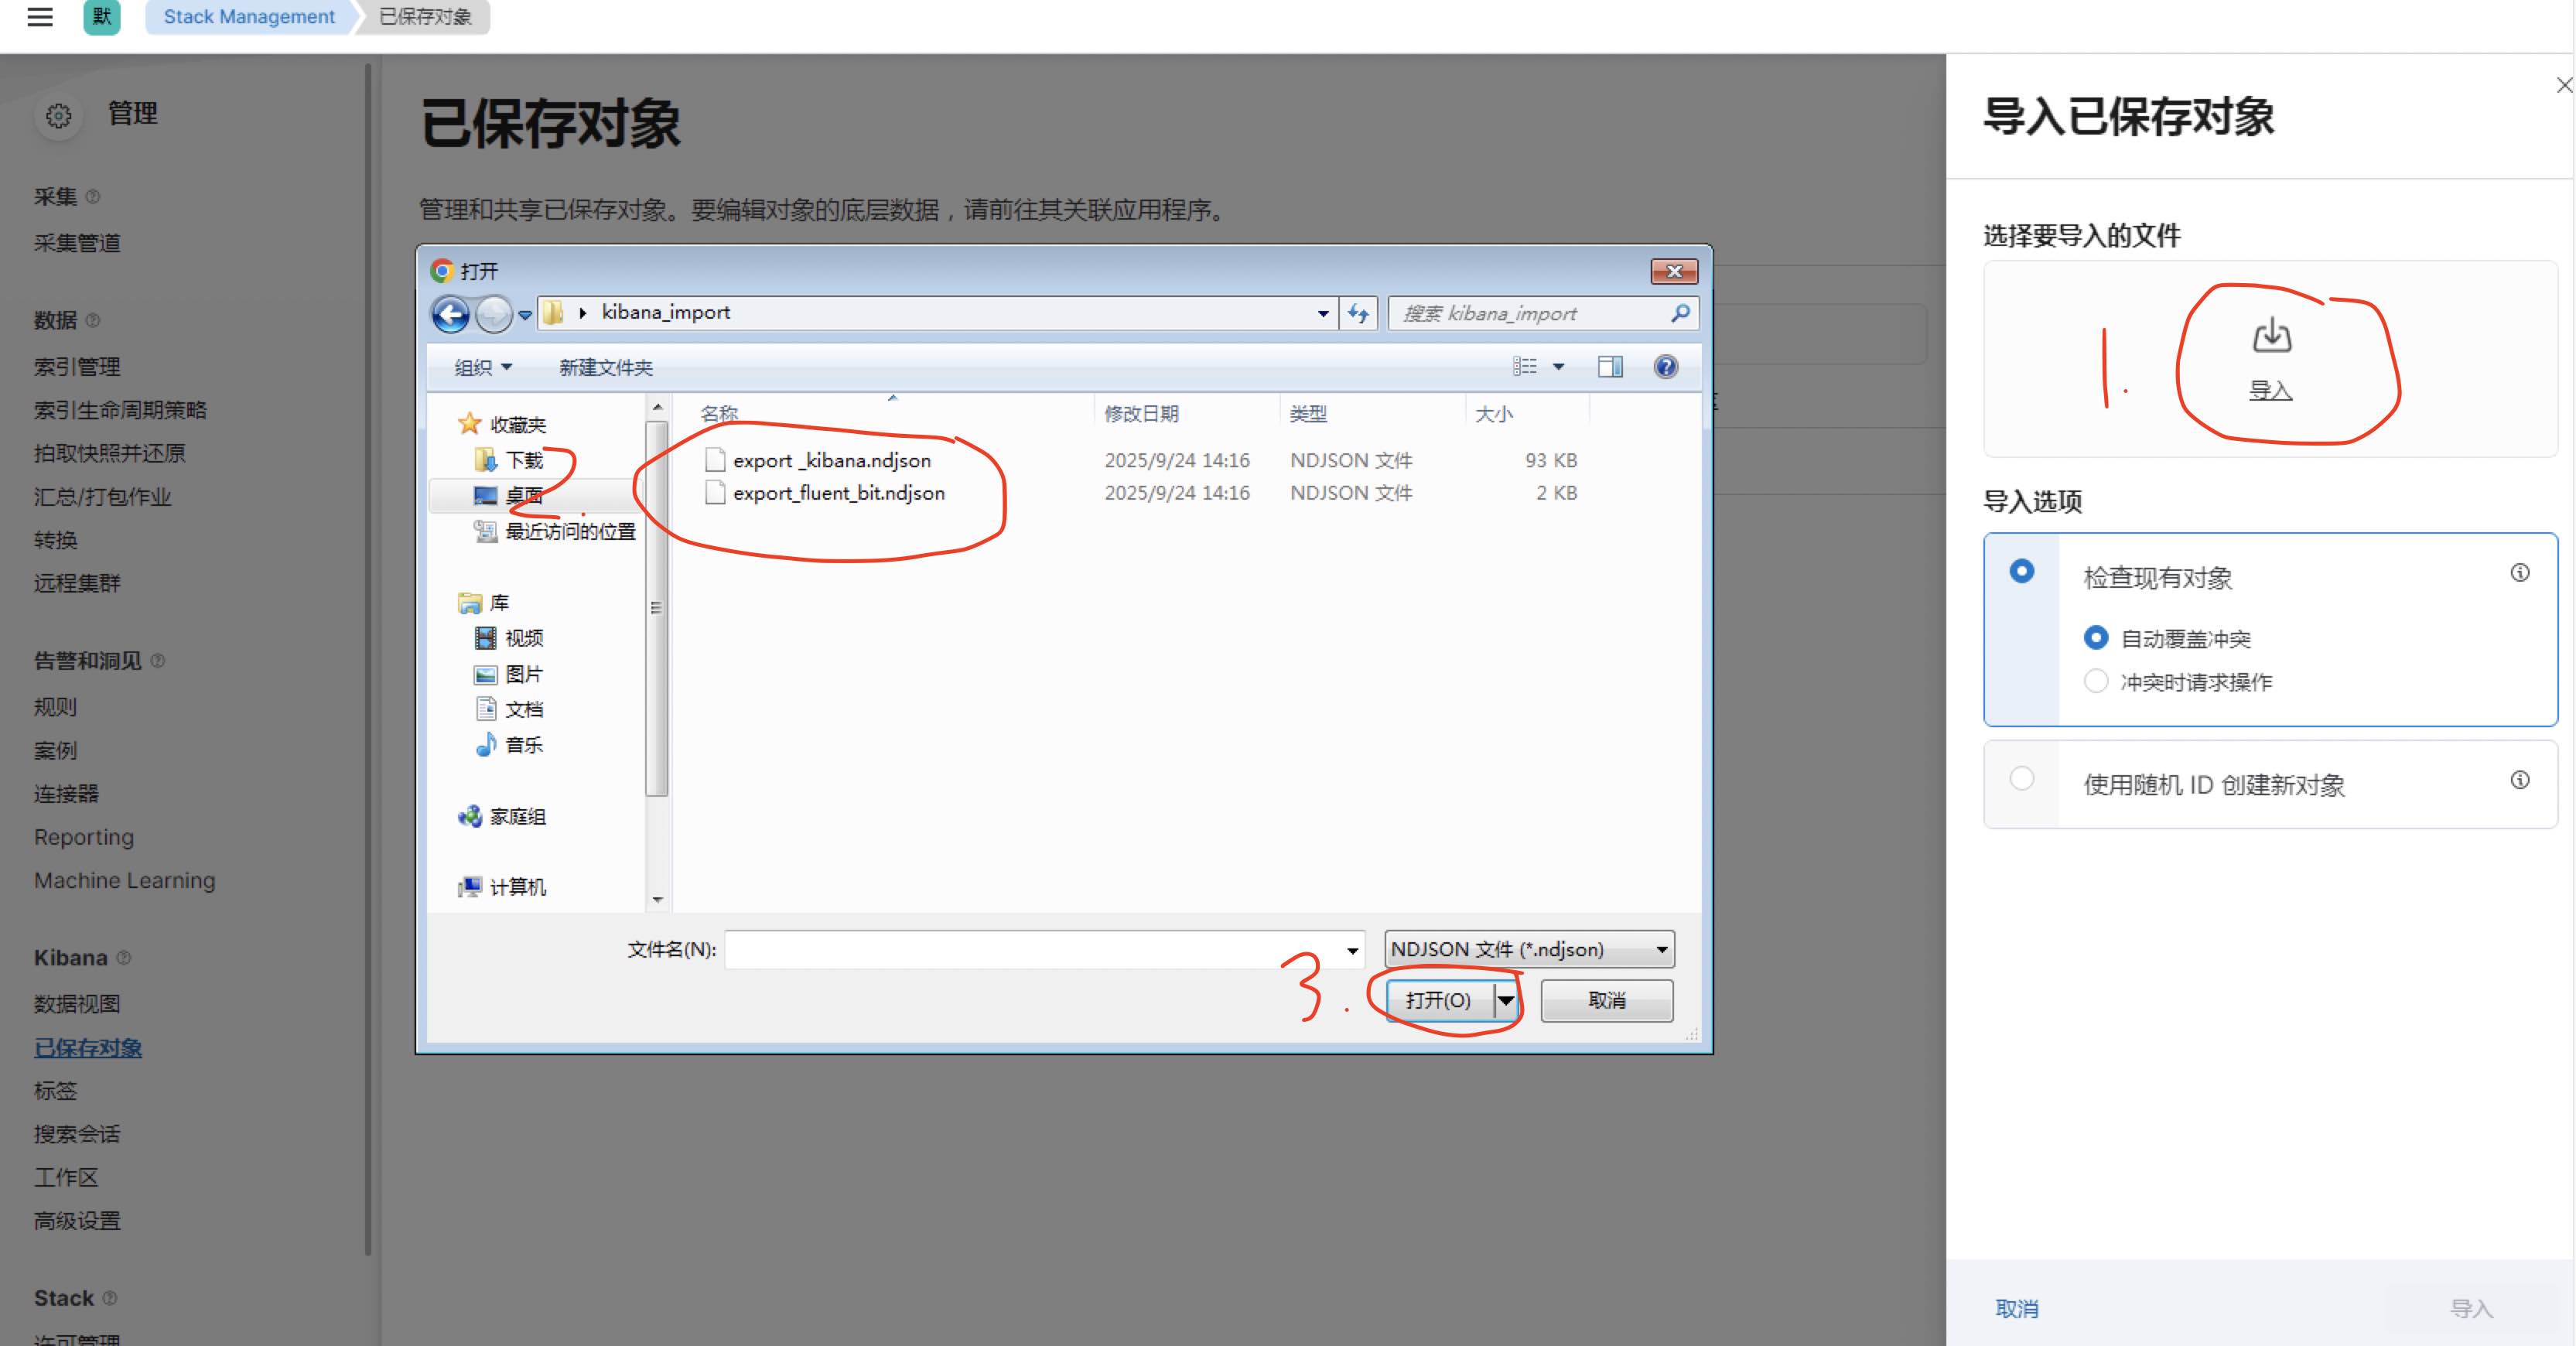Screen dimensions: 2576x1346
Task: Click the back arrow in file dialog
Action: tap(451, 314)
